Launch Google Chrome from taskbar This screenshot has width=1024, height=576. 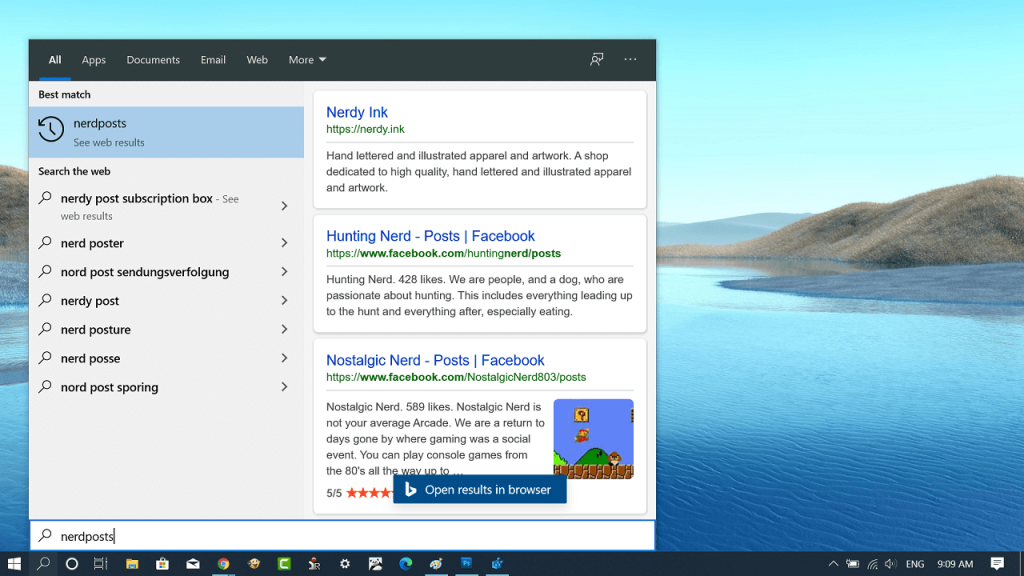[x=223, y=564]
